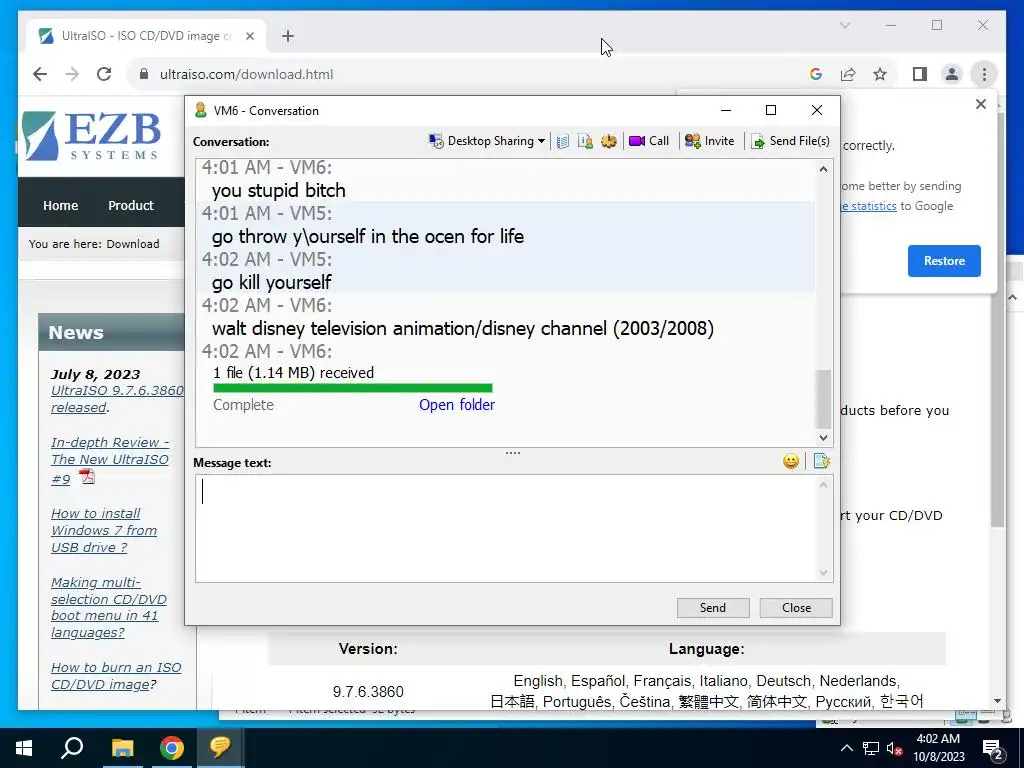Click the notebook history icon in conversation toolbar
This screenshot has width=1024, height=768.
[563, 141]
